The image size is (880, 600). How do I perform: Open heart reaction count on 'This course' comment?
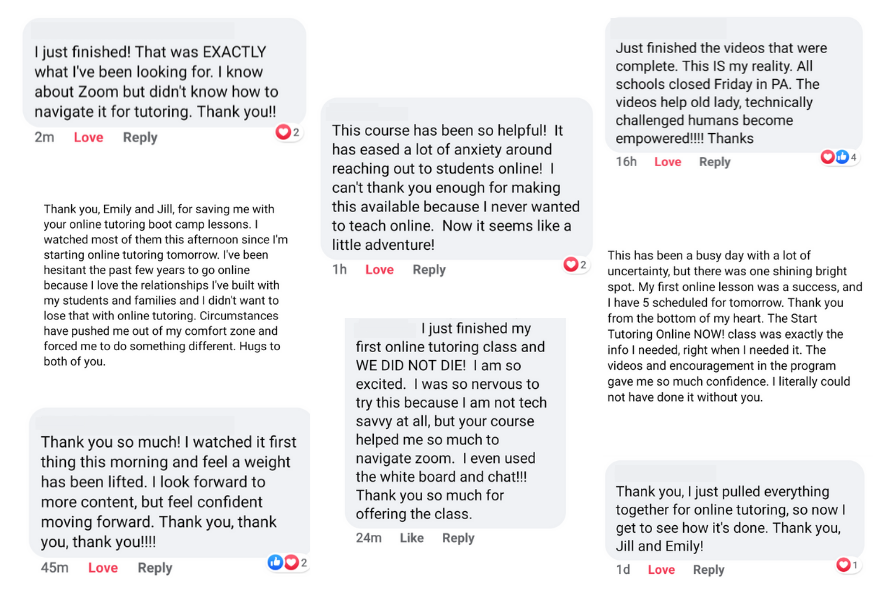pos(576,264)
